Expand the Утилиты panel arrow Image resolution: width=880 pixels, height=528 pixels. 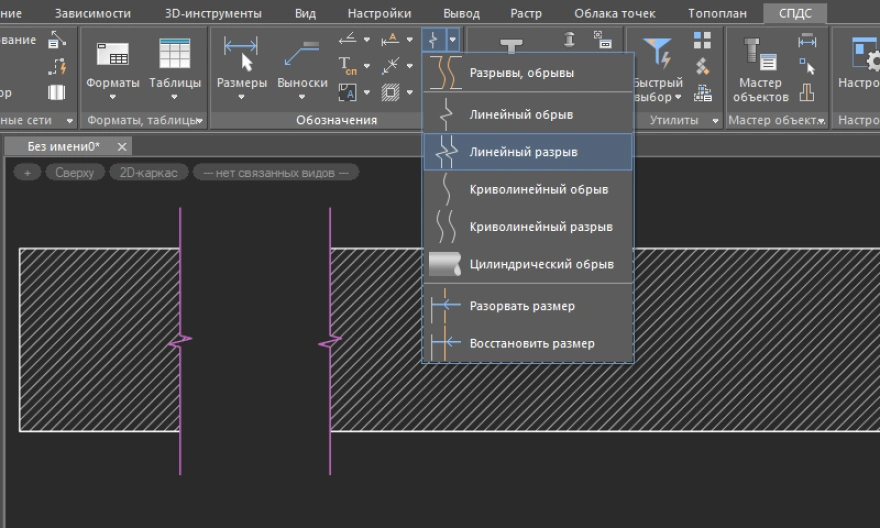[x=715, y=121]
